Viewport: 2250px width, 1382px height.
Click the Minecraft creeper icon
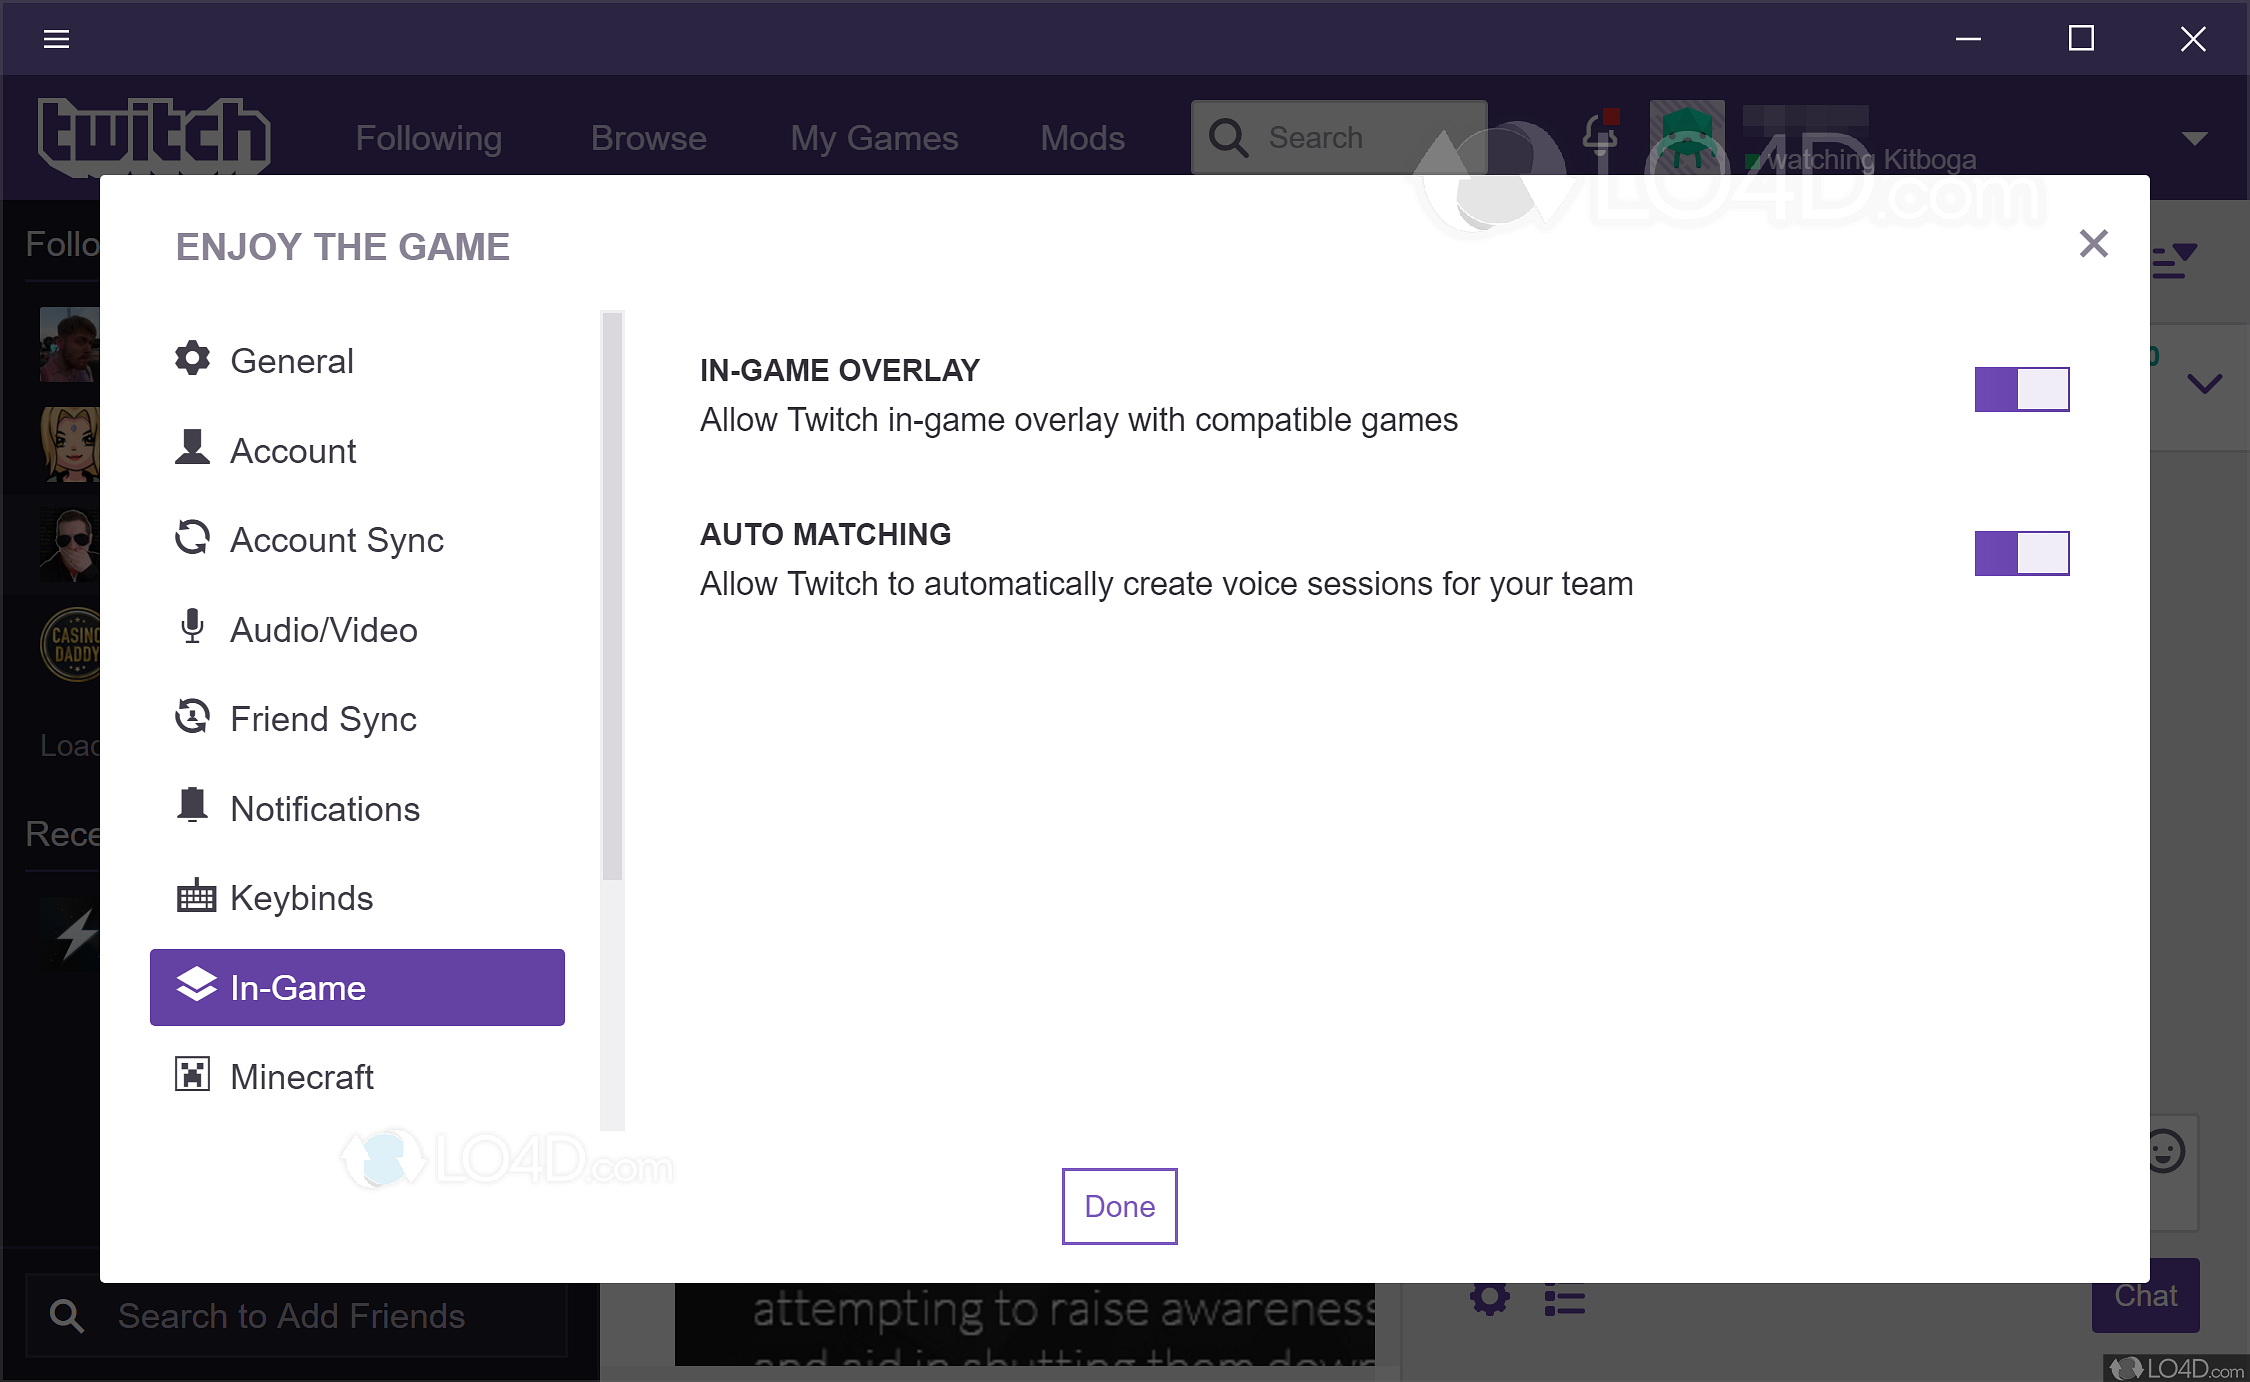pos(193,1075)
